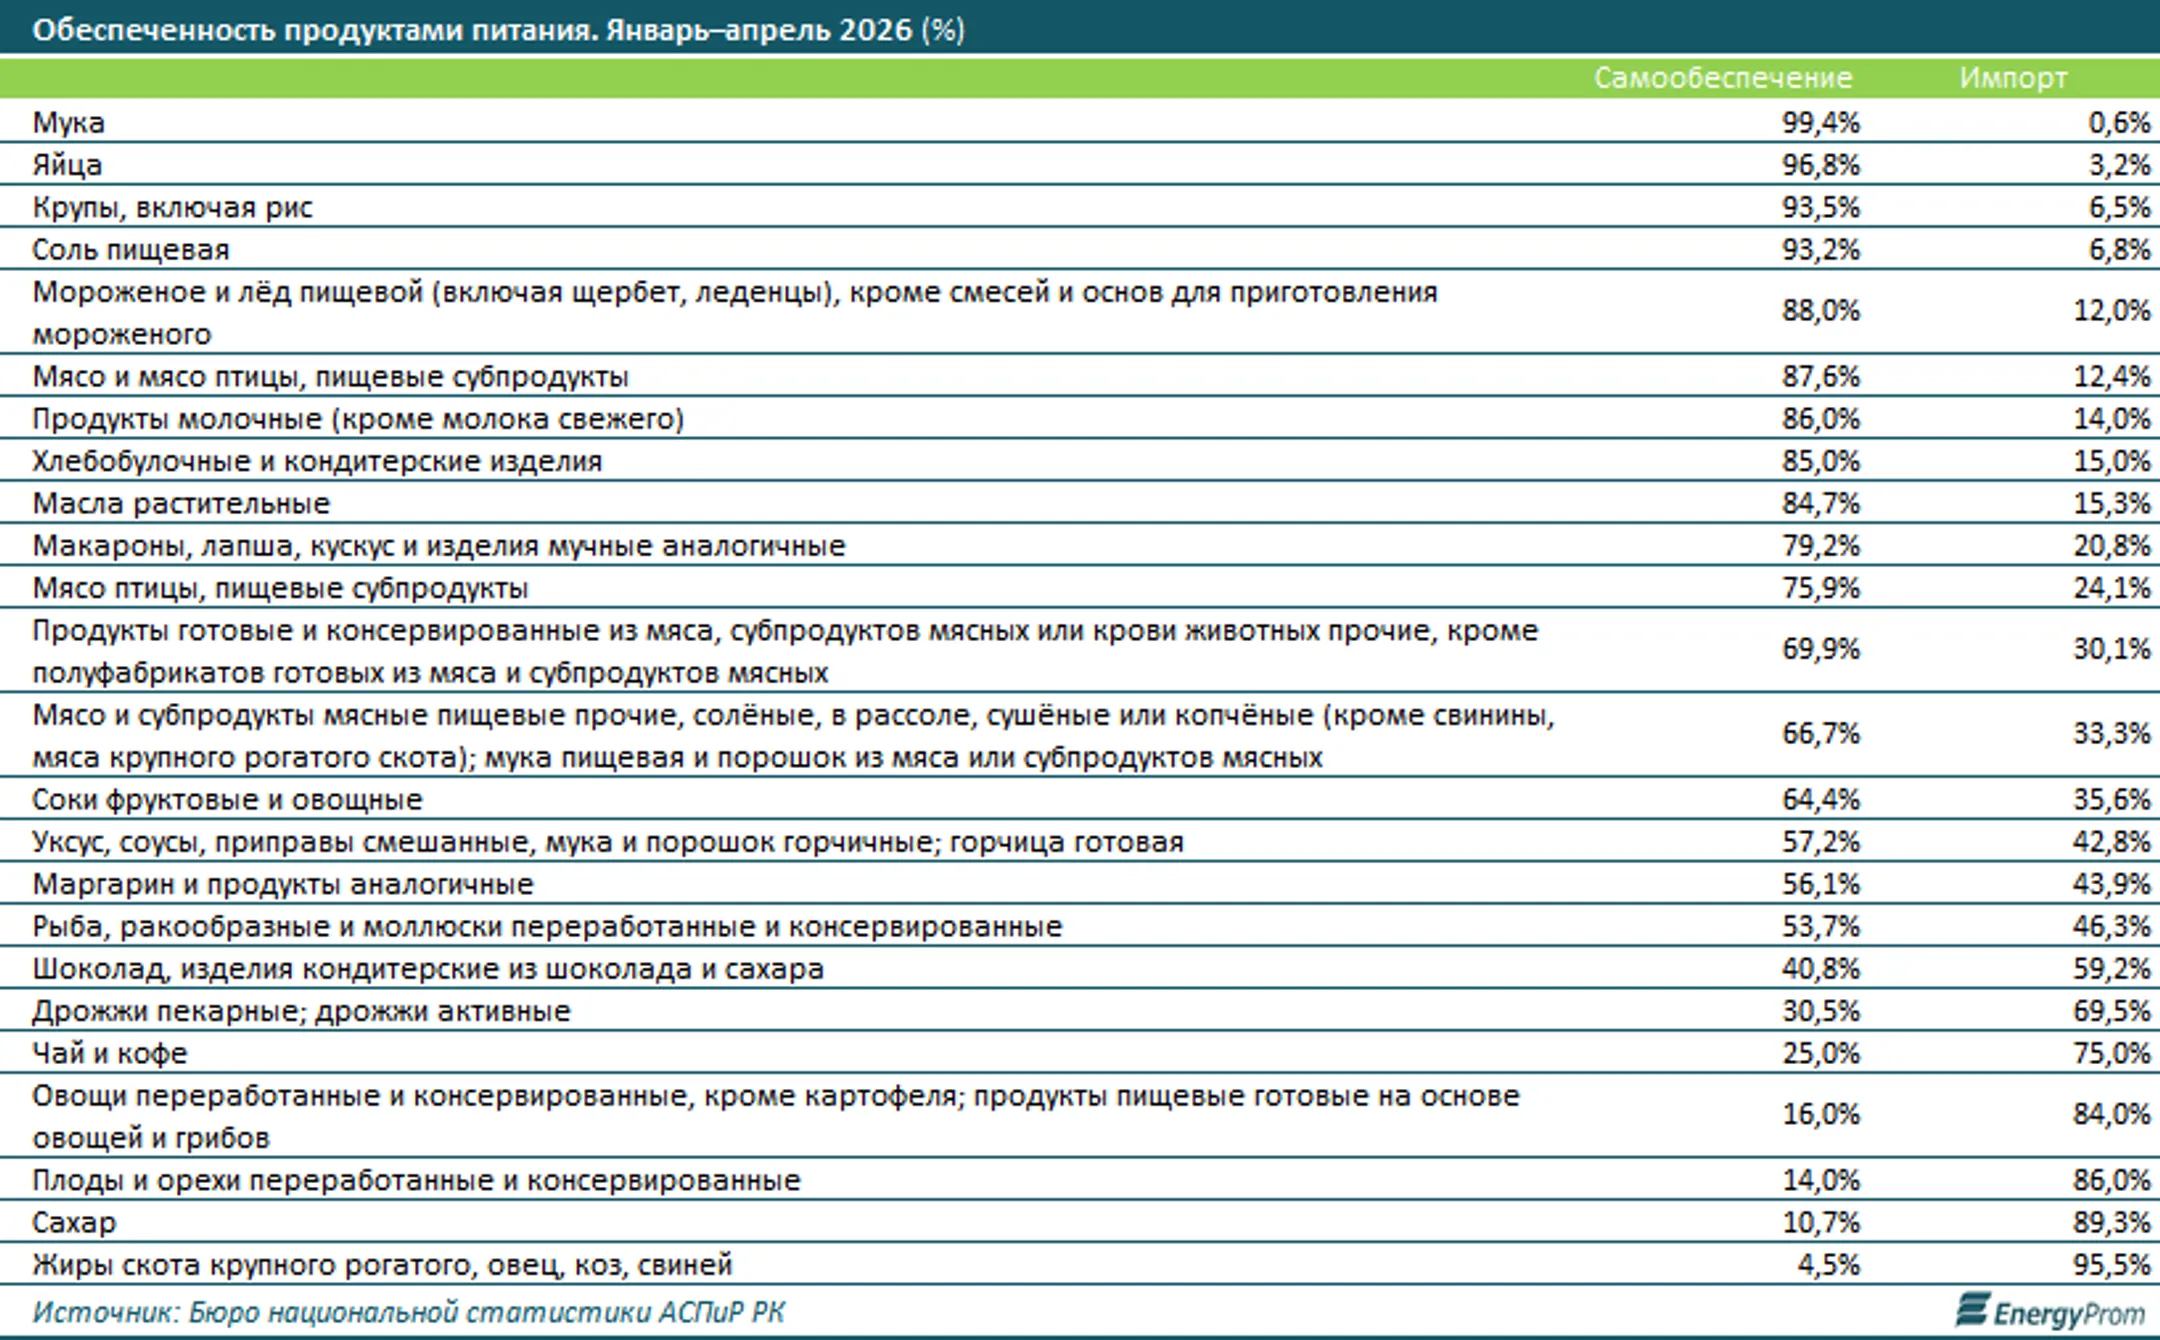The image size is (2160, 1340).
Task: Click the 84,0% import value
Action: (2111, 1114)
